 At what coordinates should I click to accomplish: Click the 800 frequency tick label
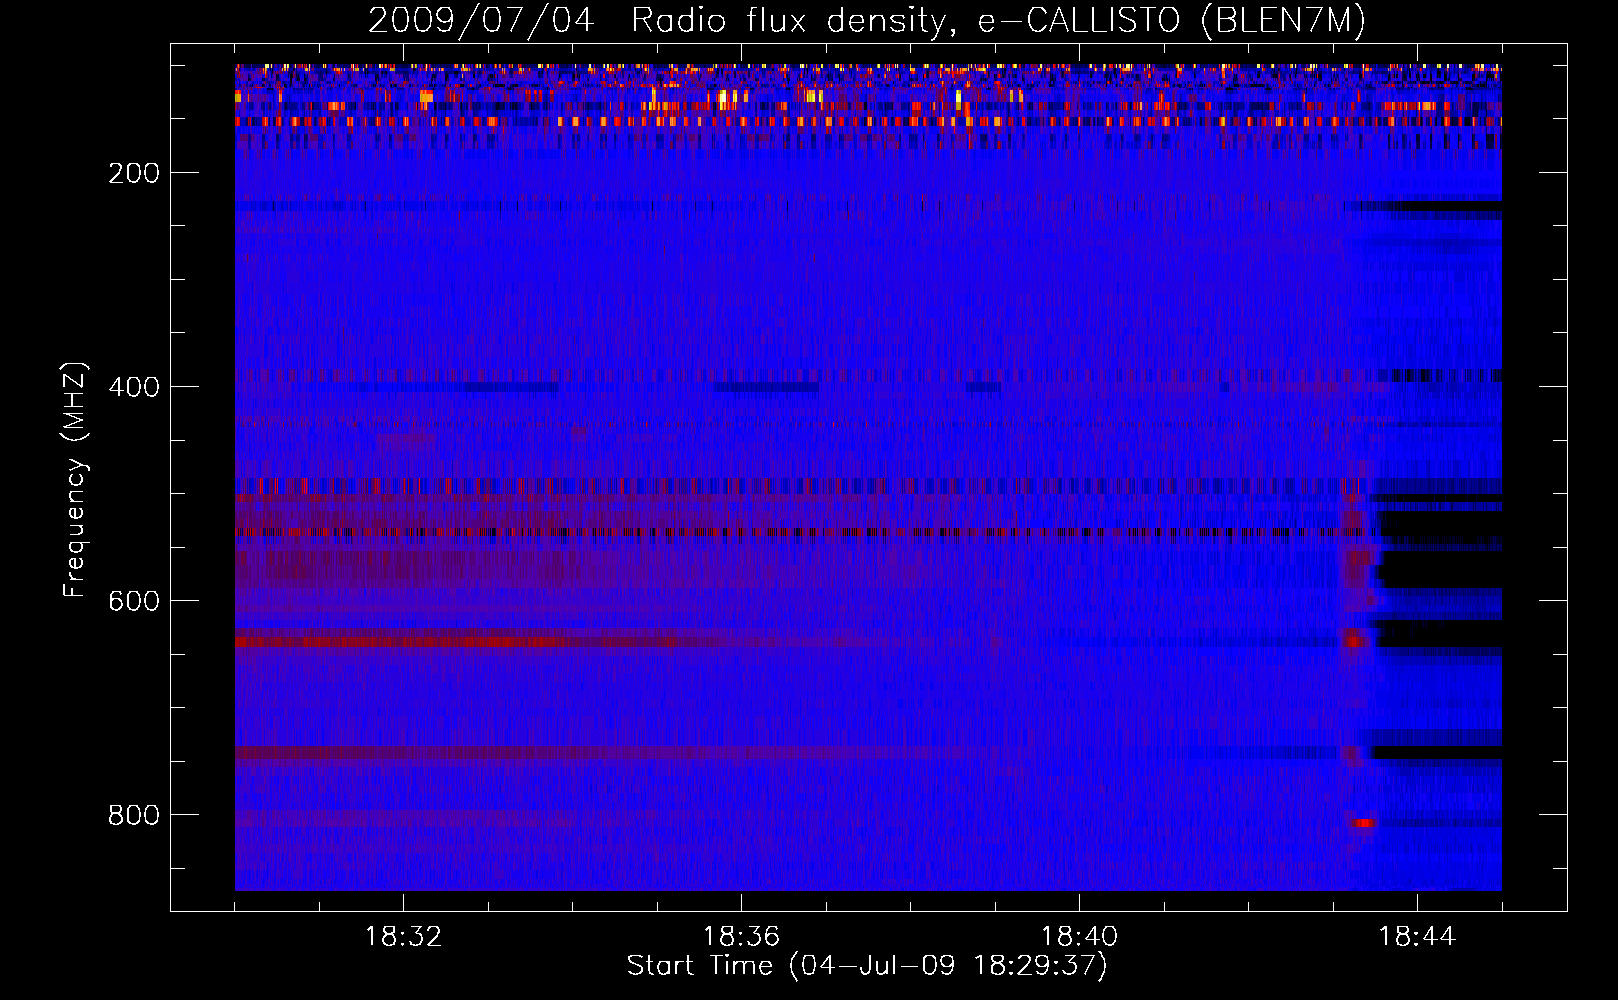pyautogui.click(x=135, y=815)
